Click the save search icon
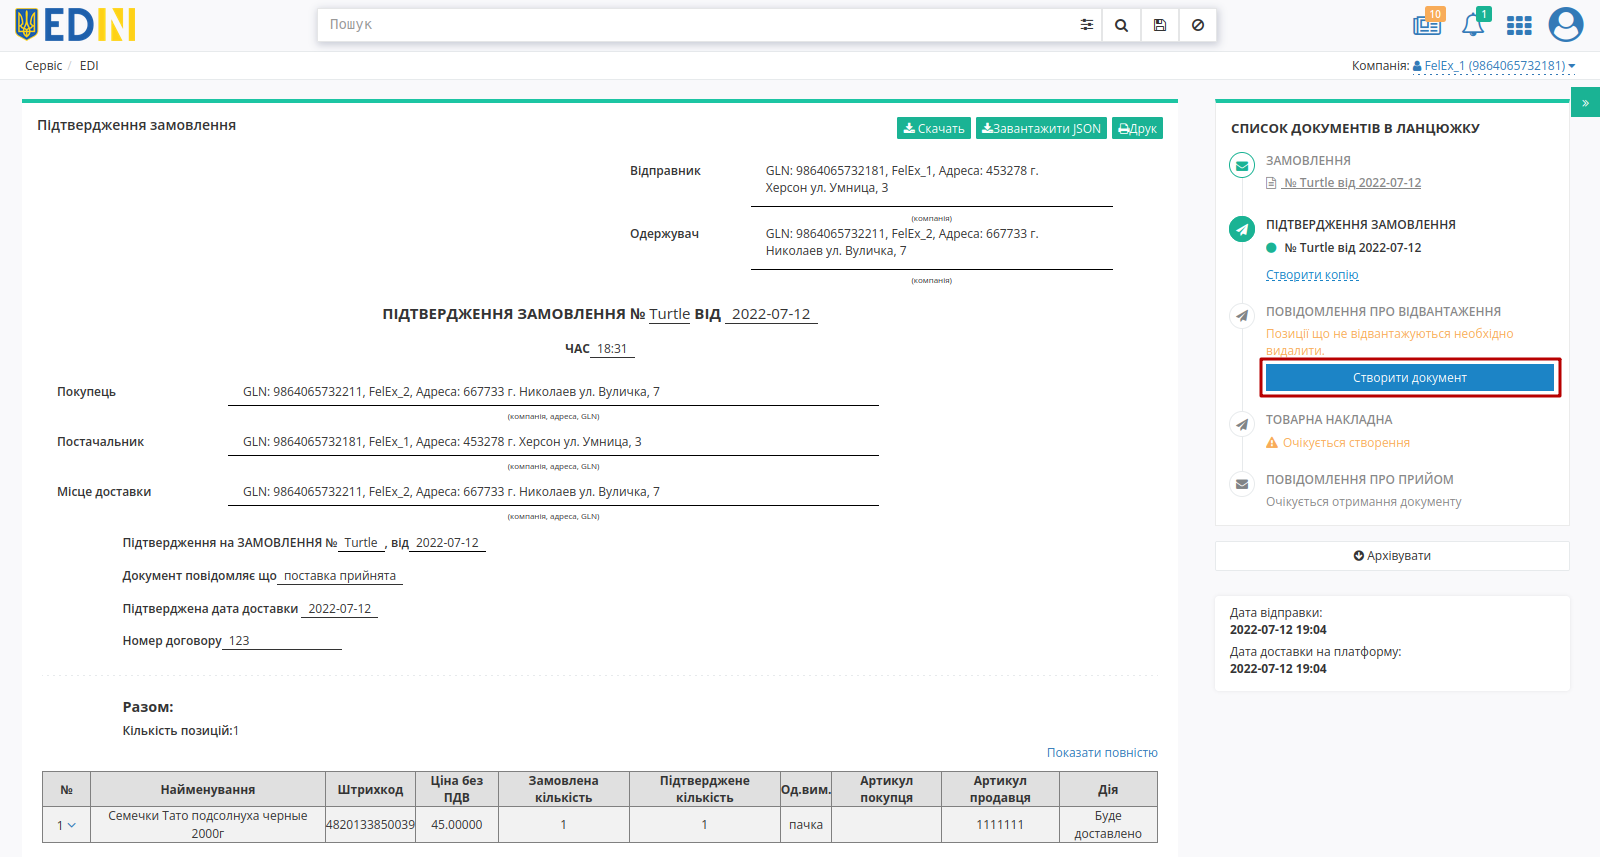Viewport: 1600px width, 857px height. point(1160,25)
